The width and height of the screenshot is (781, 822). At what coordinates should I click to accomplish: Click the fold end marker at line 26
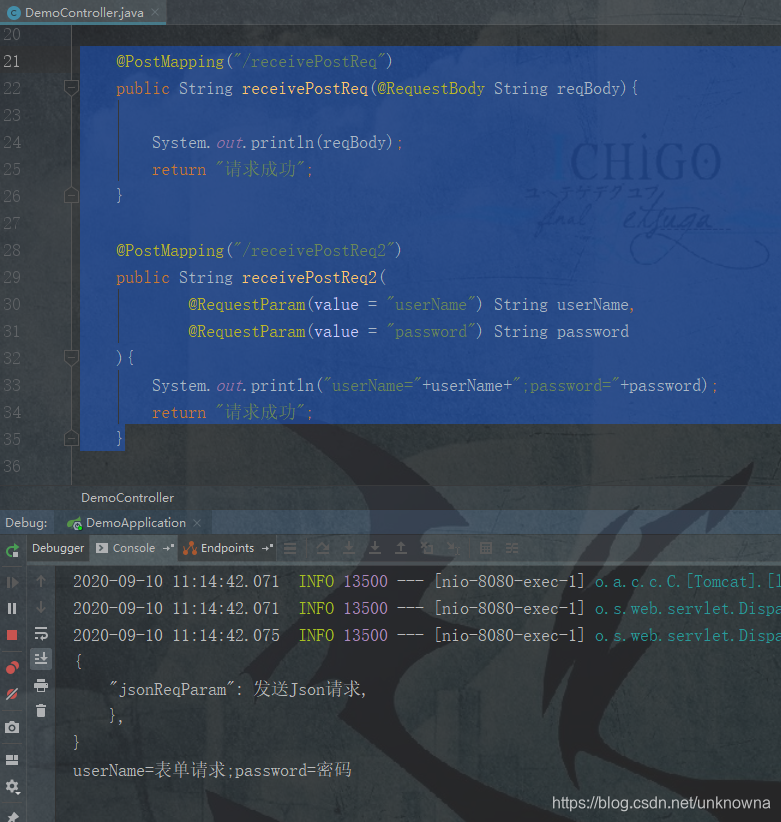tap(71, 195)
